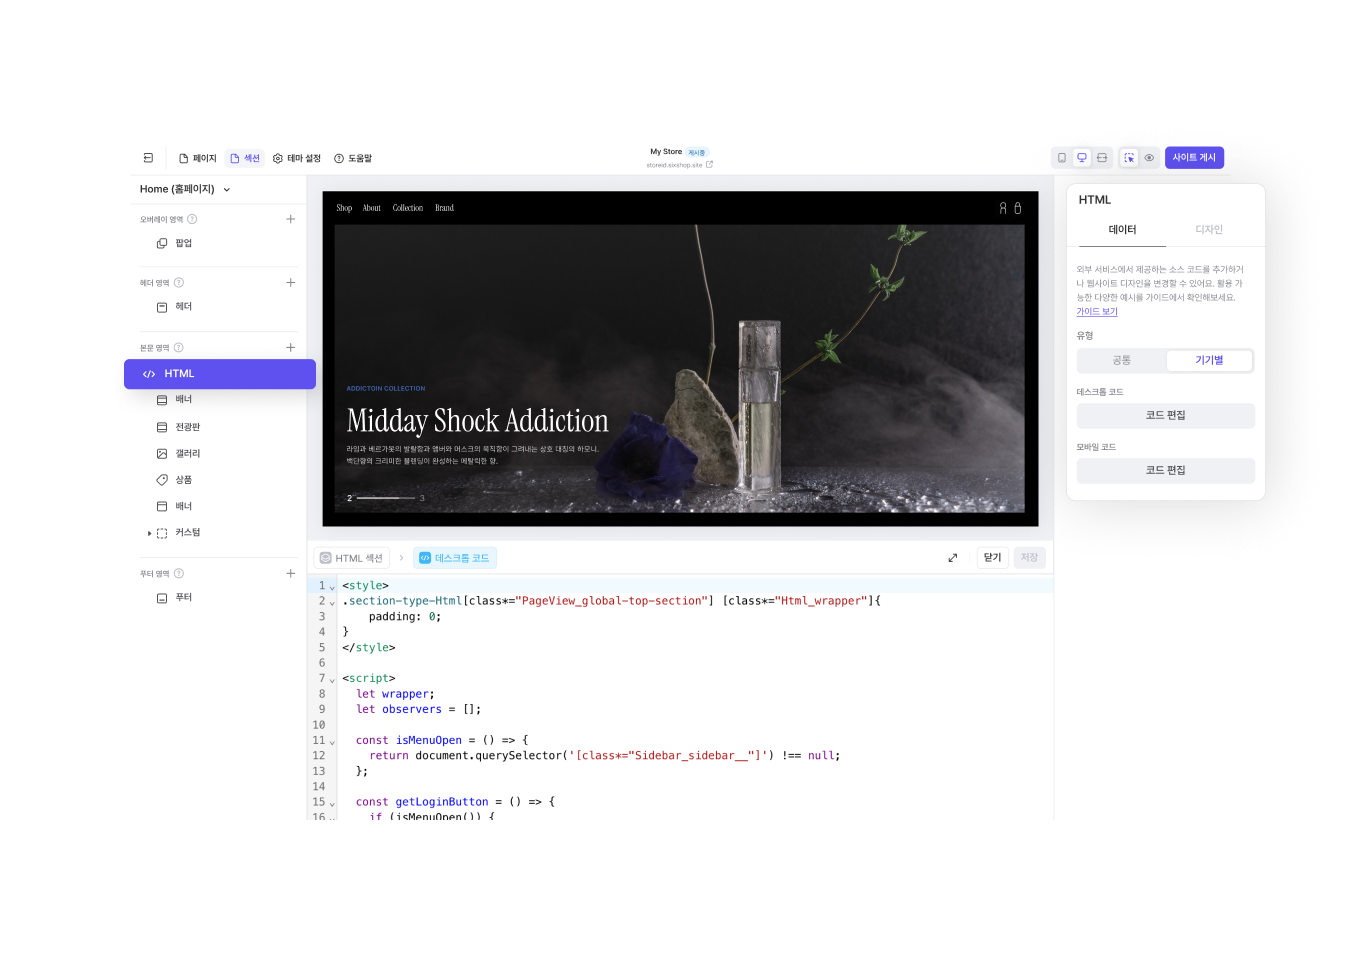
Task: Enable the element selection cursor mode
Action: (1129, 158)
